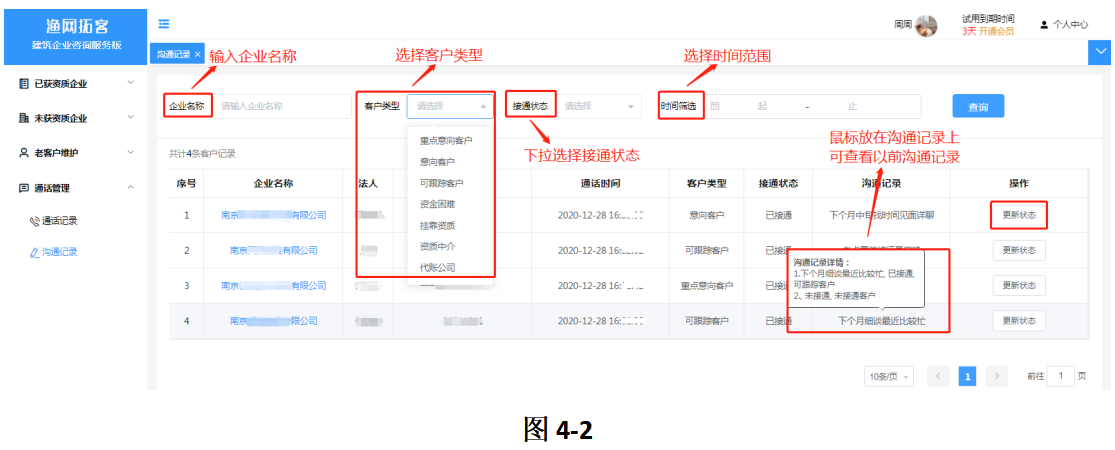1115x450 pixels.
Task: Select page 1 in pagination
Action: click(x=967, y=376)
